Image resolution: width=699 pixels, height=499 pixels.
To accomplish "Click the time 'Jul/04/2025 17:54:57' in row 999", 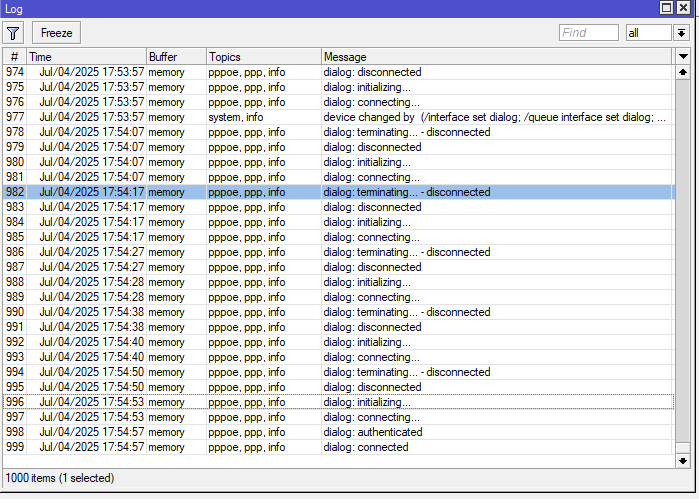I will click(x=92, y=447).
